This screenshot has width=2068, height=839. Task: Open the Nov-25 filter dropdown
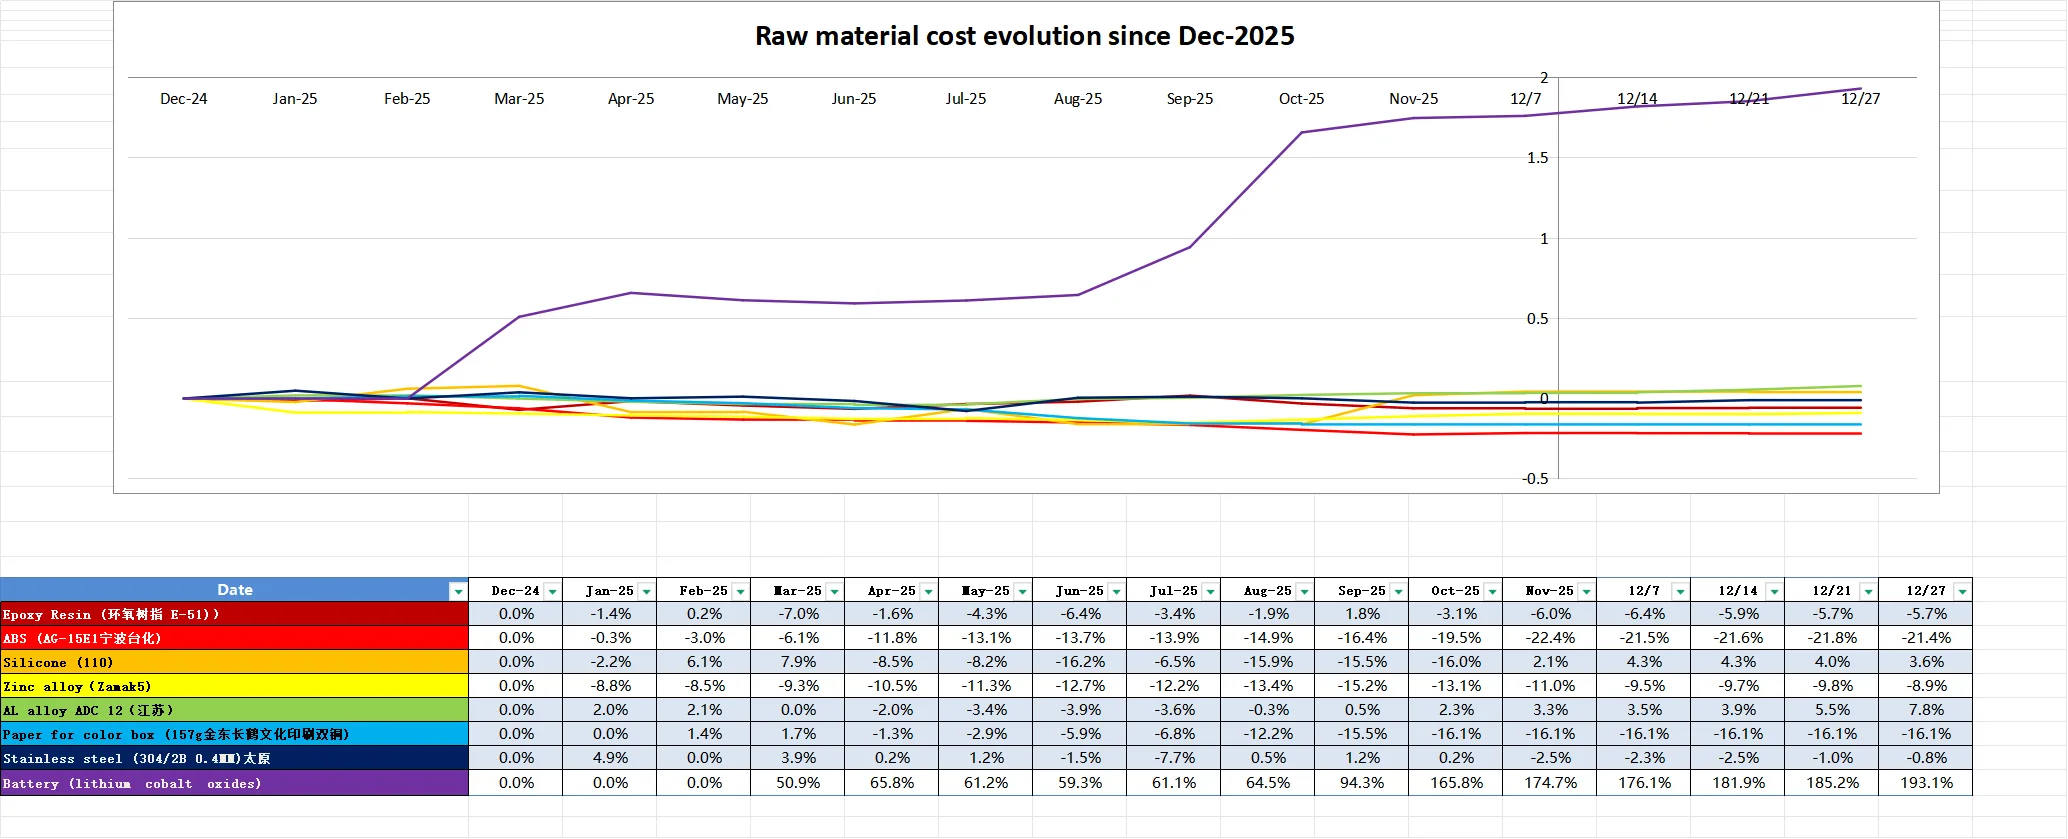point(1586,591)
